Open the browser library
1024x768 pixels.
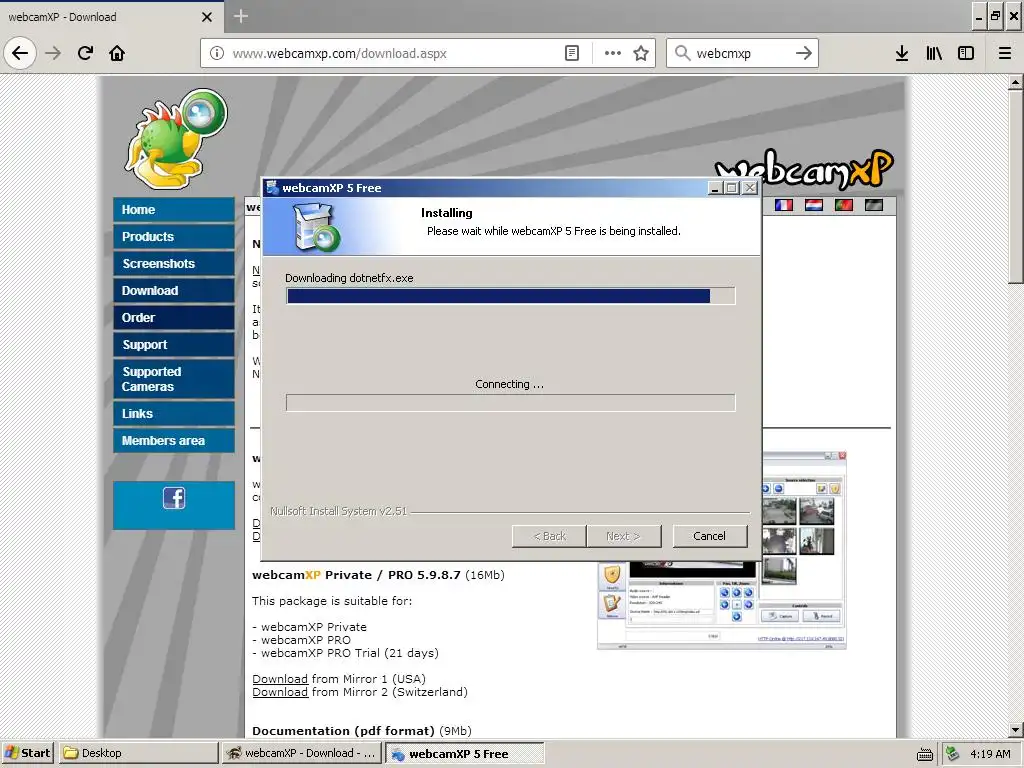[x=934, y=53]
